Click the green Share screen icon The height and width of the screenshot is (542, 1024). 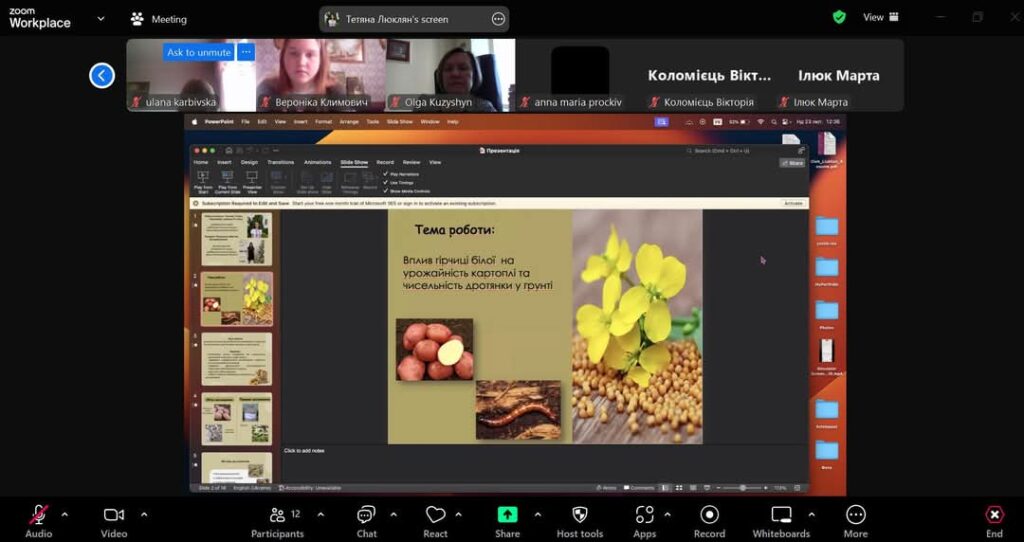[507, 515]
